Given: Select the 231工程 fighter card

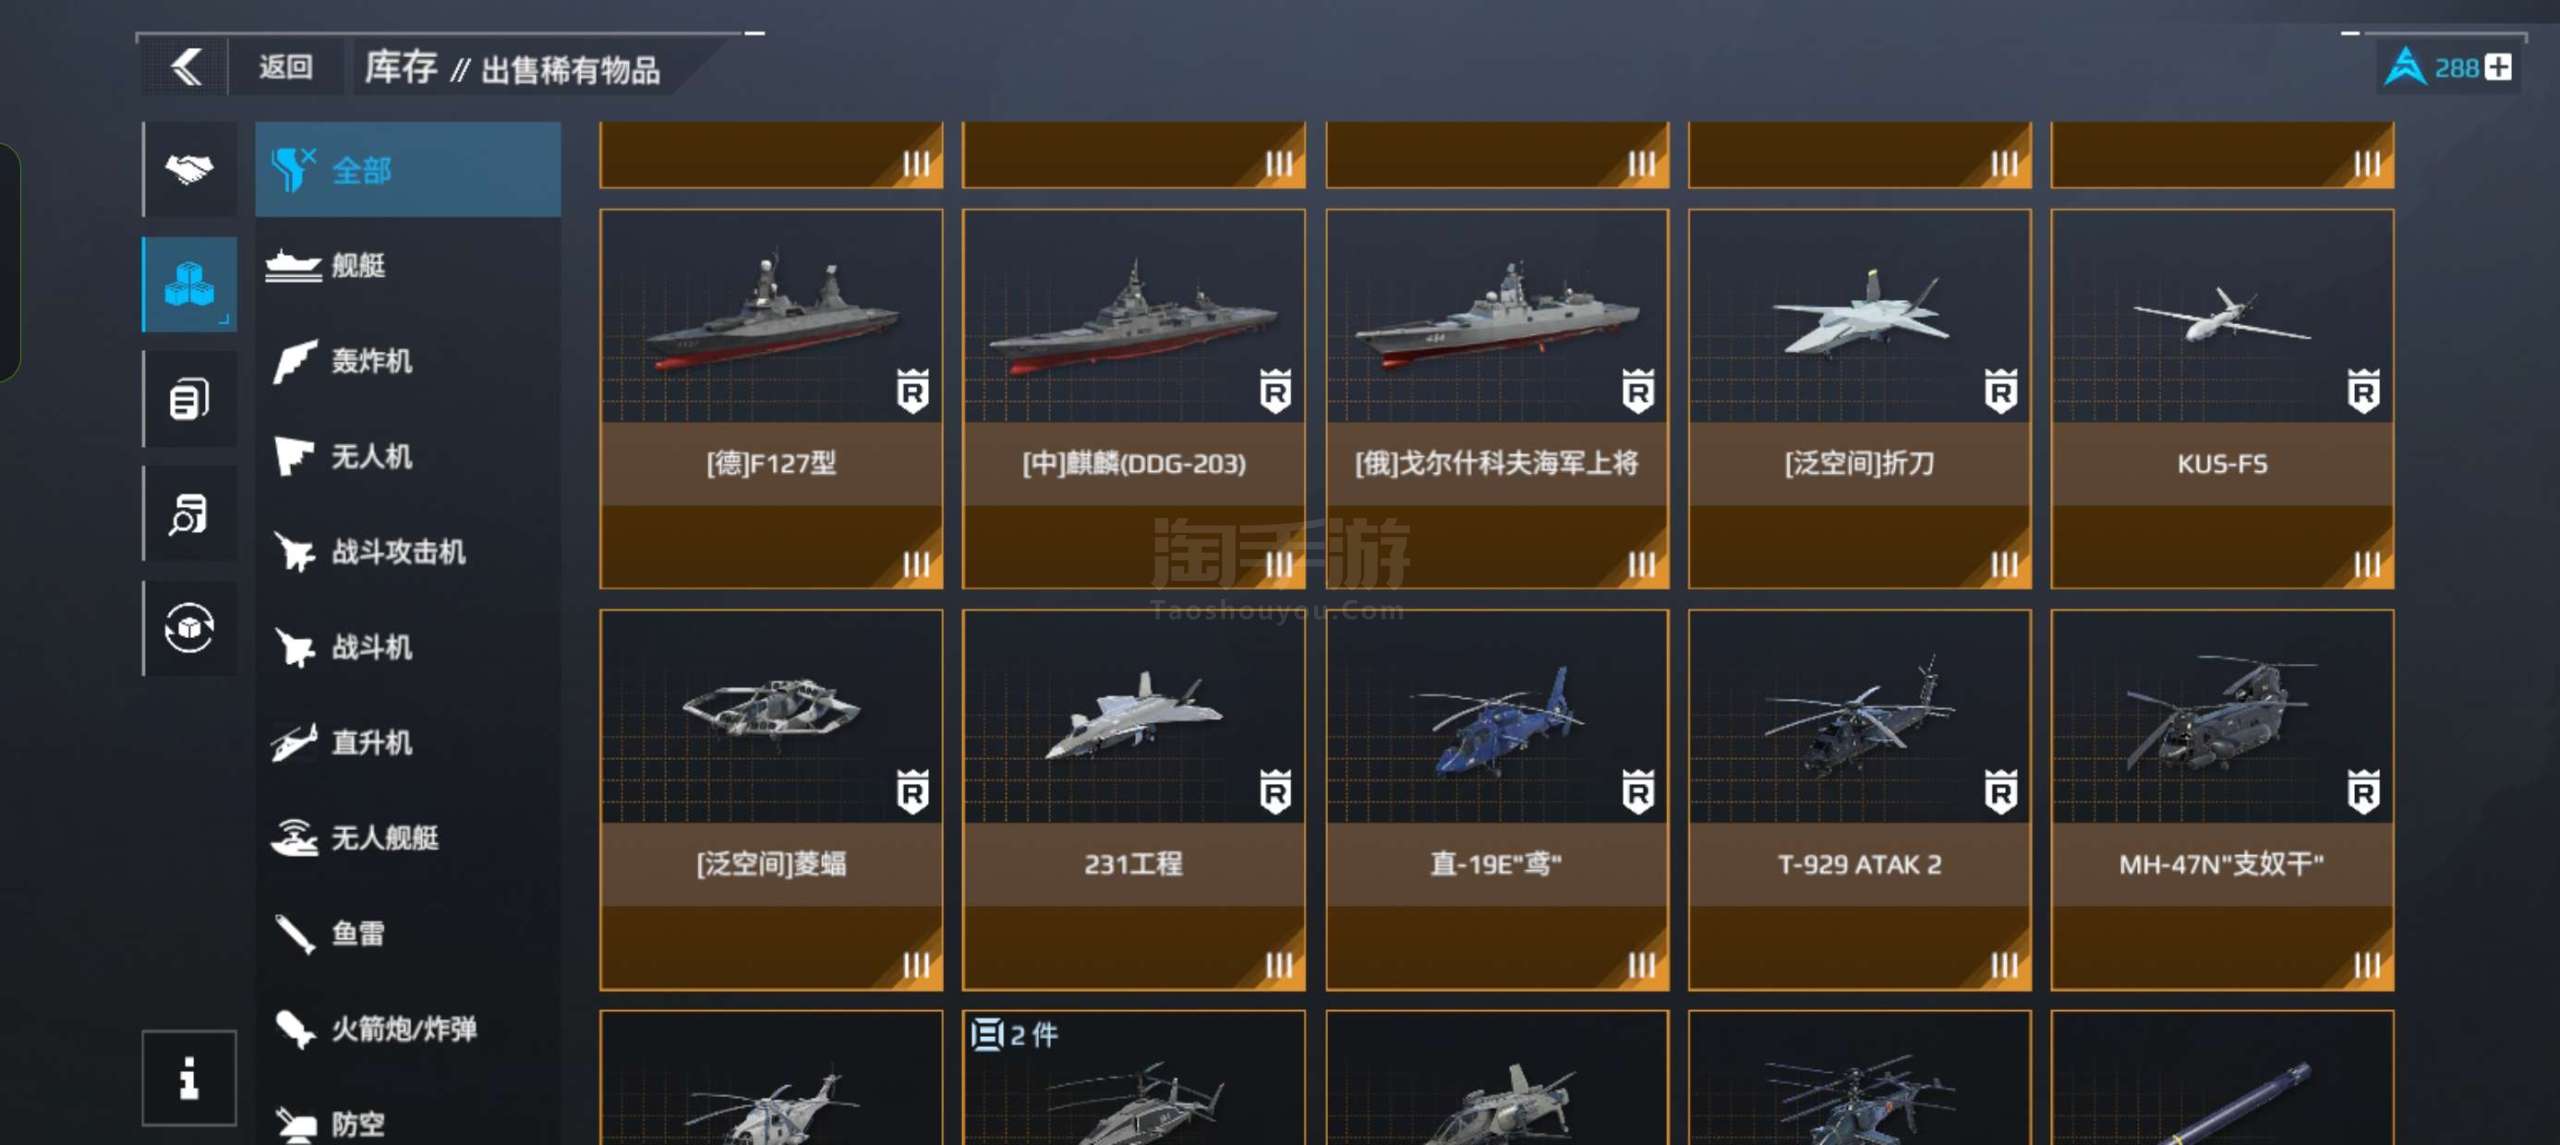Looking at the screenshot, I should point(1134,800).
